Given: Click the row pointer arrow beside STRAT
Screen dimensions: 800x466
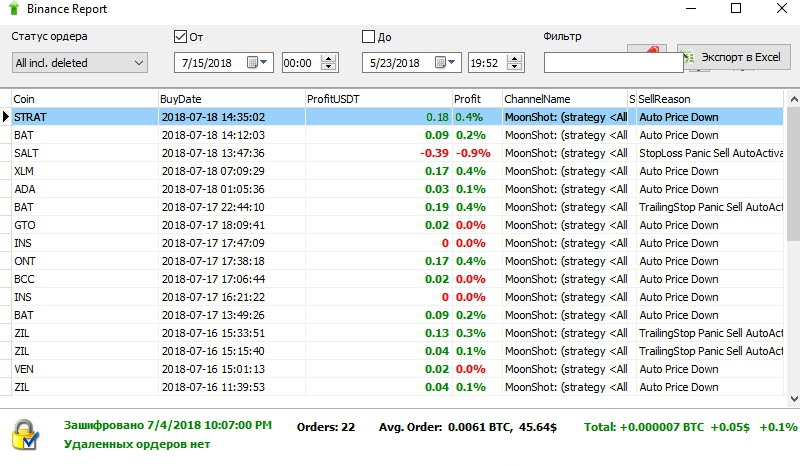Looking at the screenshot, I should click(x=6, y=116).
